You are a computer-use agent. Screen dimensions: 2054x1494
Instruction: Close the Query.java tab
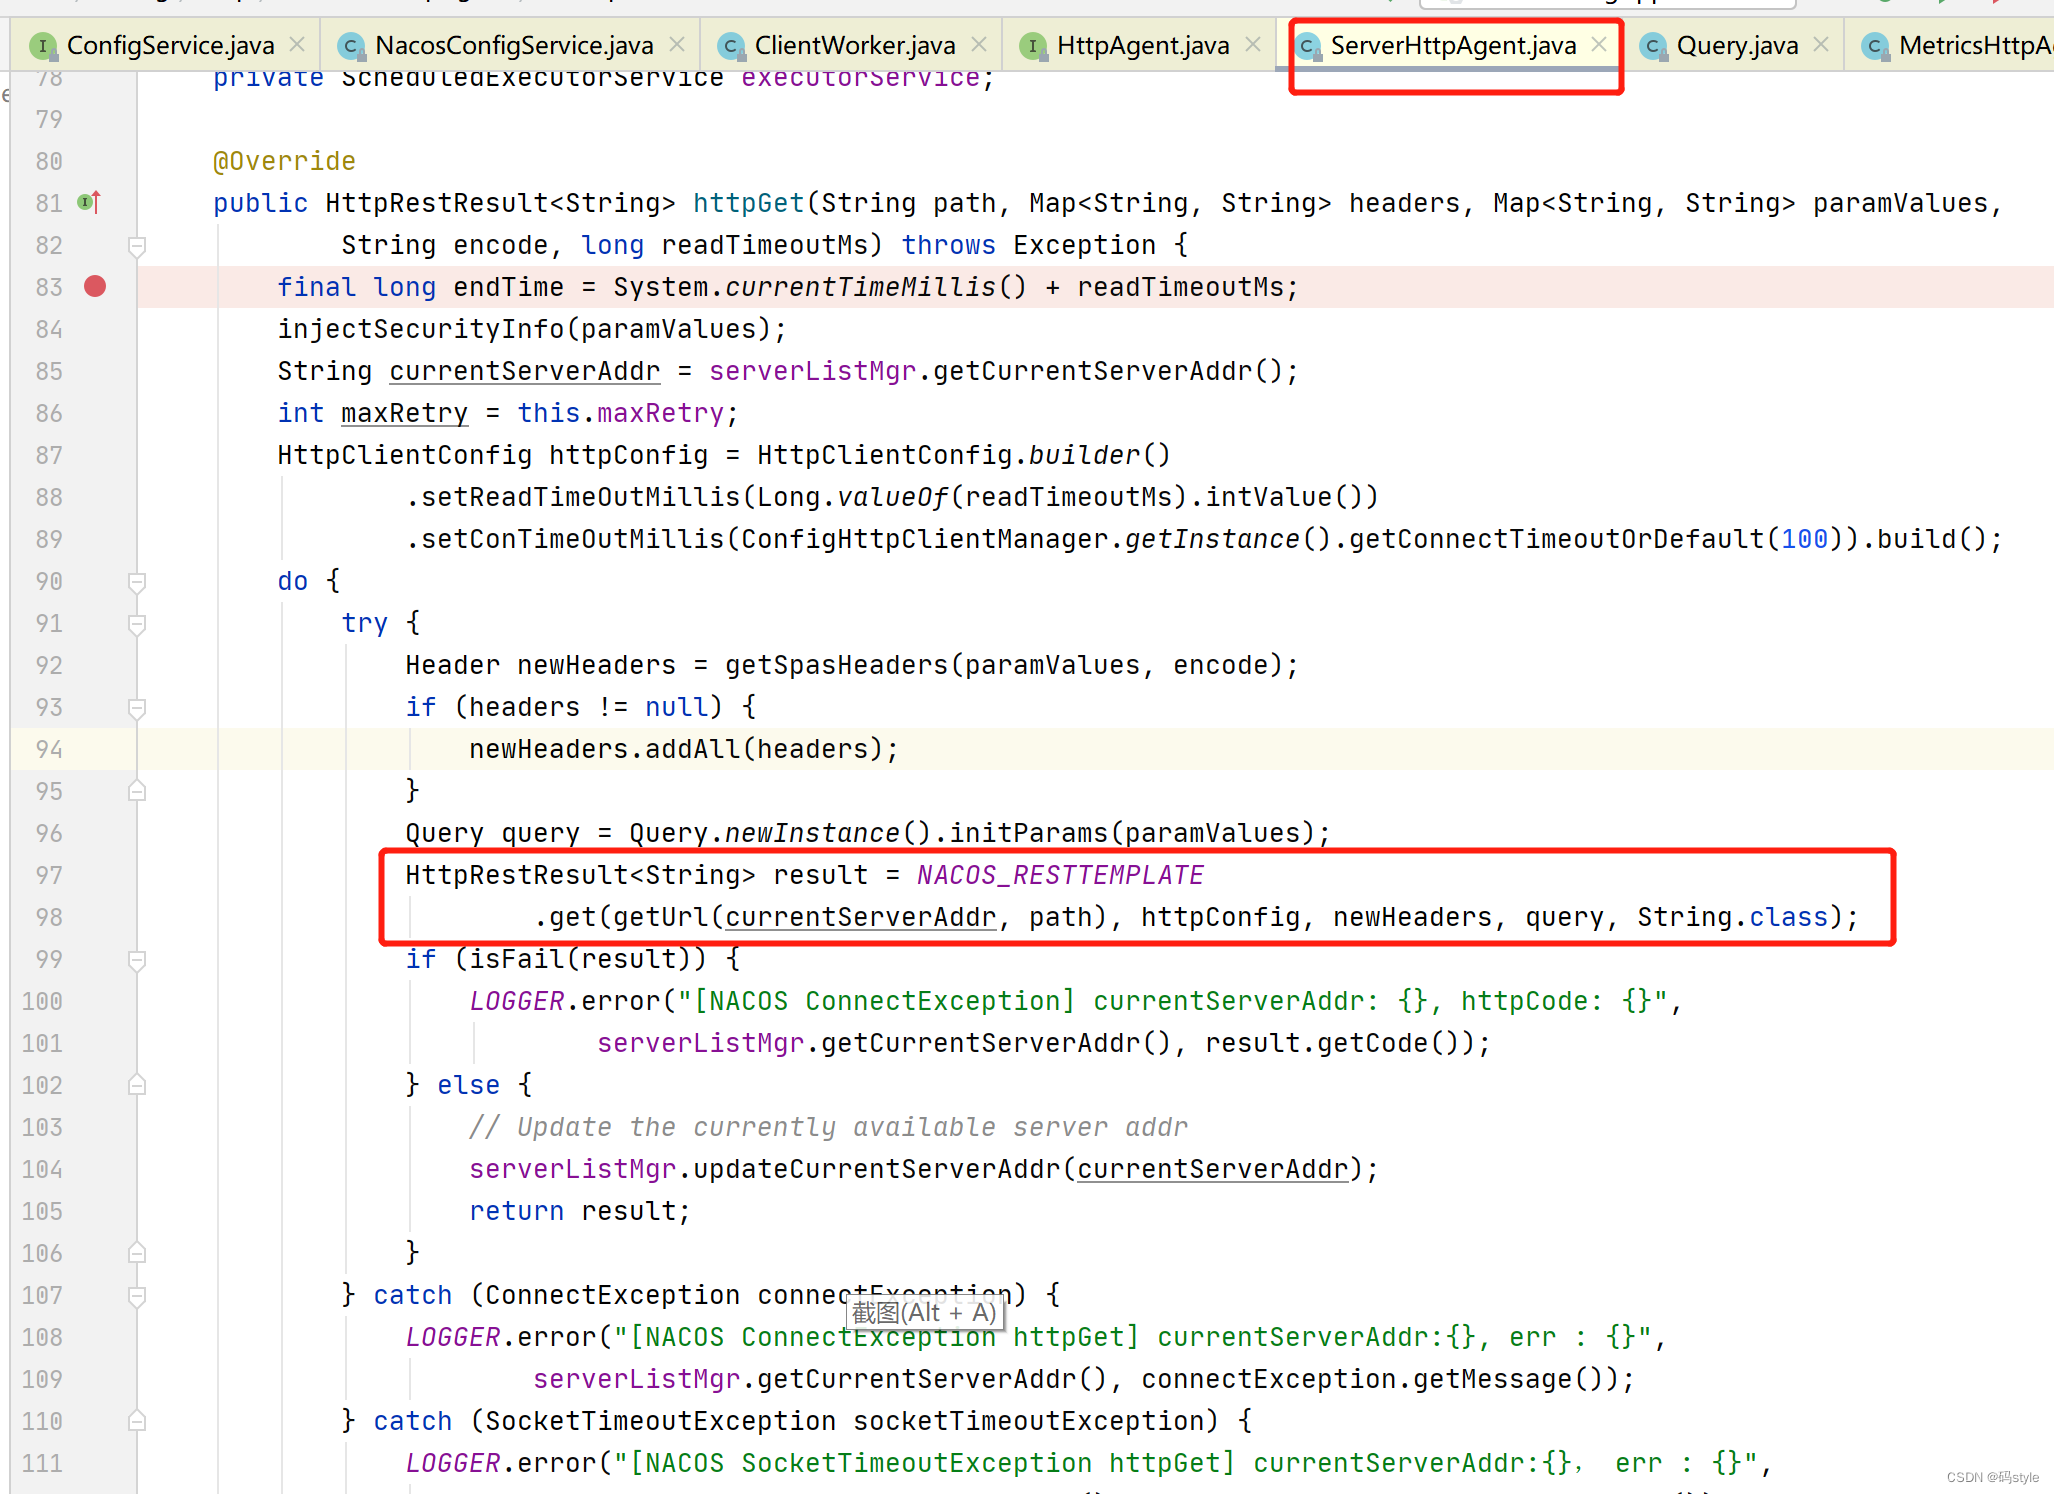point(1821,45)
